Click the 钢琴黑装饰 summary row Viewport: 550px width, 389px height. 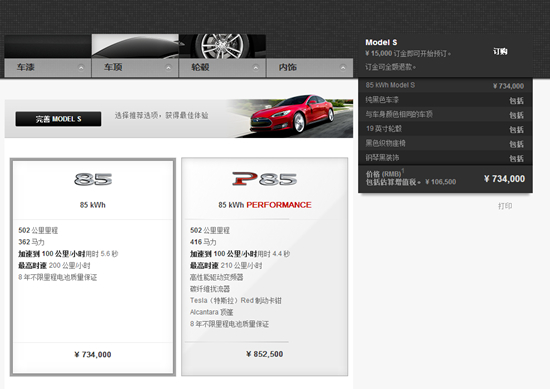coord(445,158)
